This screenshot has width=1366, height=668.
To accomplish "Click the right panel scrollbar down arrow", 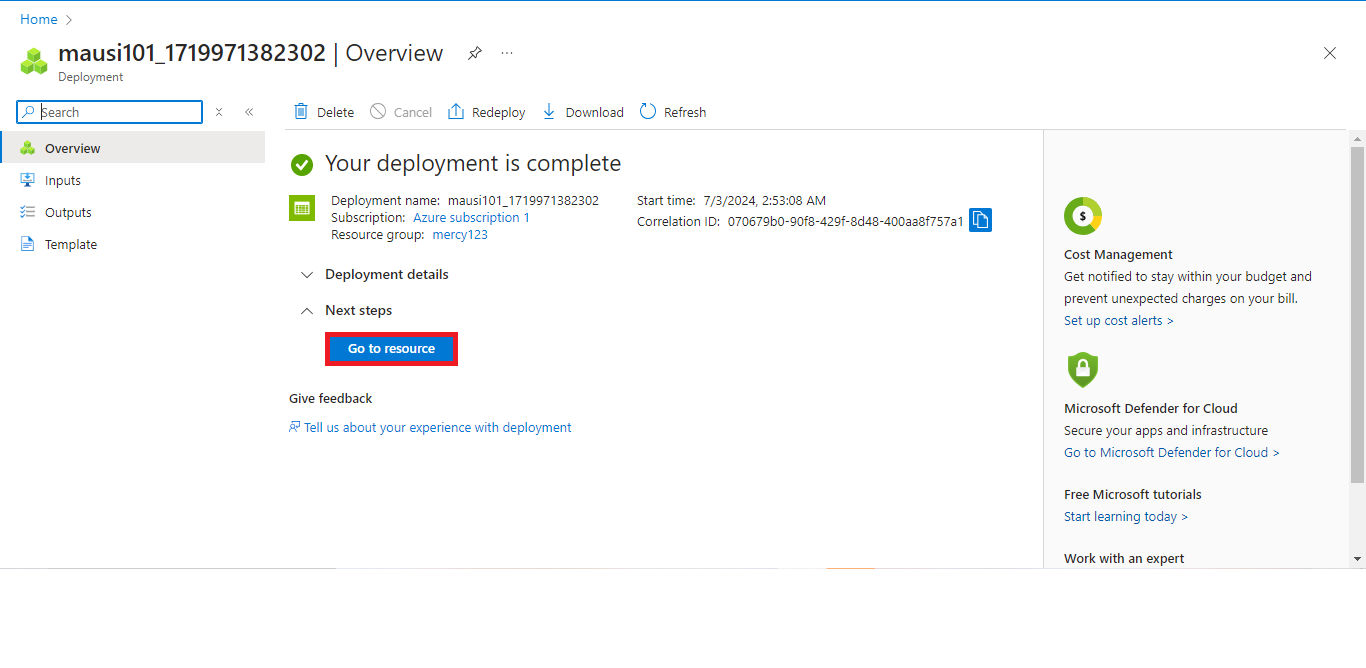I will 1357,559.
